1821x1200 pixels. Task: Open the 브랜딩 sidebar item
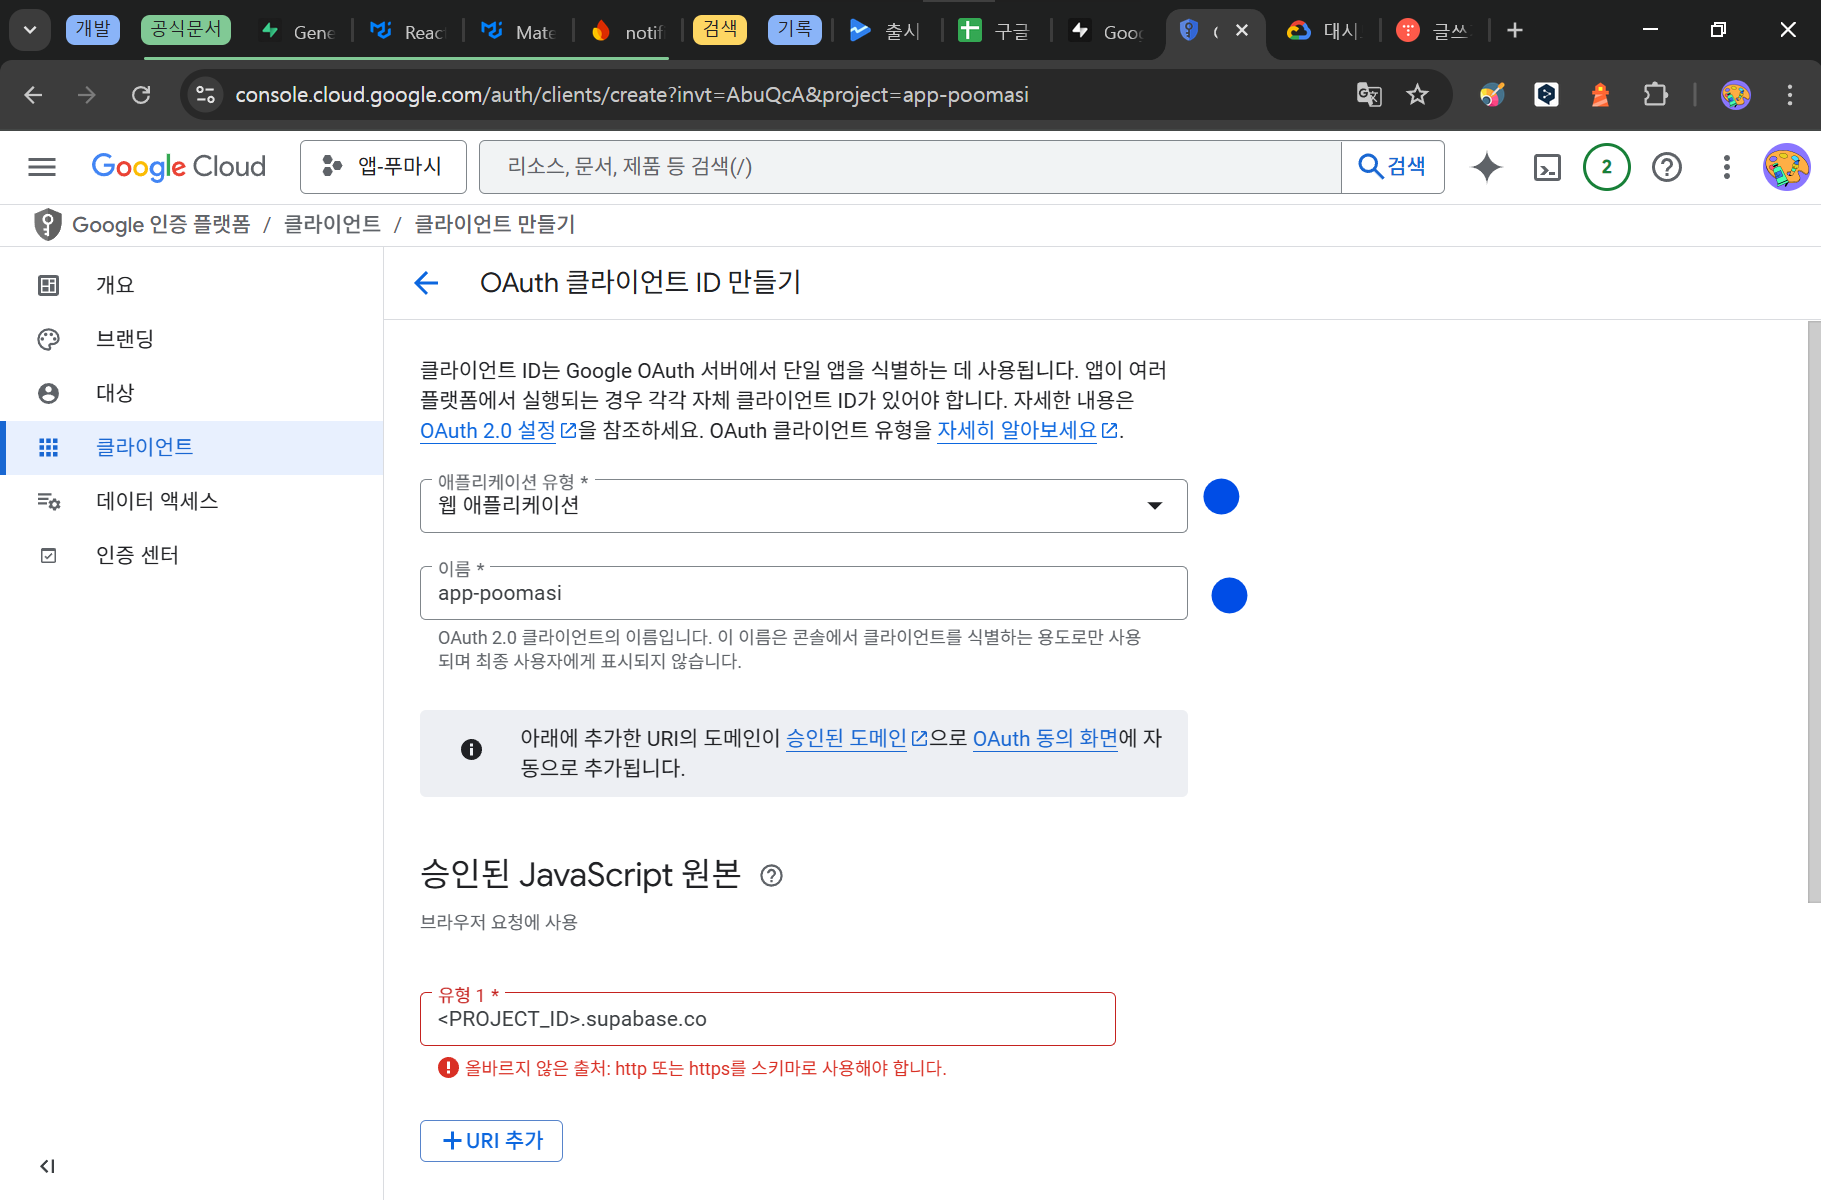pyautogui.click(x=192, y=339)
